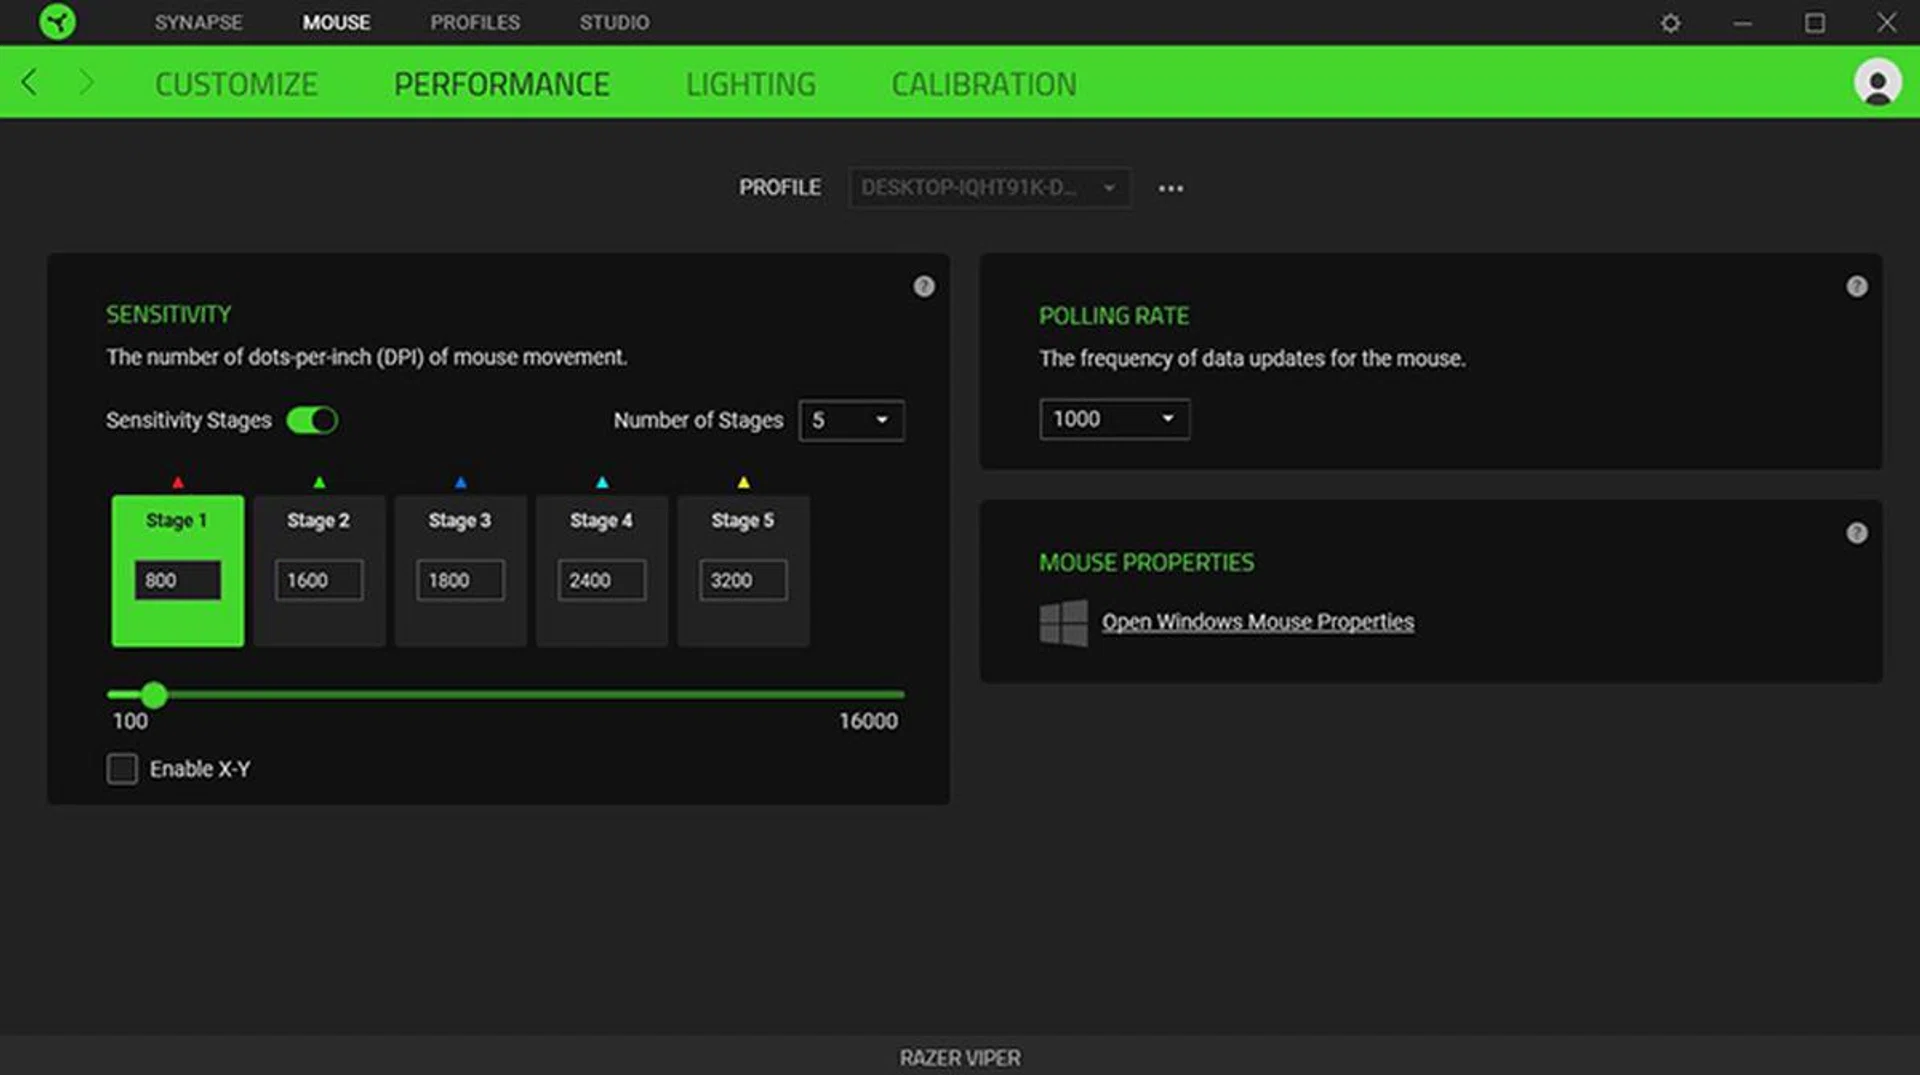Open settings via the gear icon
The width and height of the screenshot is (1920, 1075).
(1670, 23)
